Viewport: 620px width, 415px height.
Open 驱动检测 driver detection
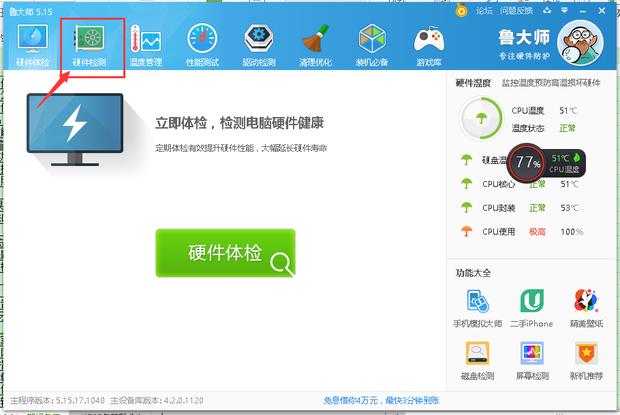click(x=260, y=44)
